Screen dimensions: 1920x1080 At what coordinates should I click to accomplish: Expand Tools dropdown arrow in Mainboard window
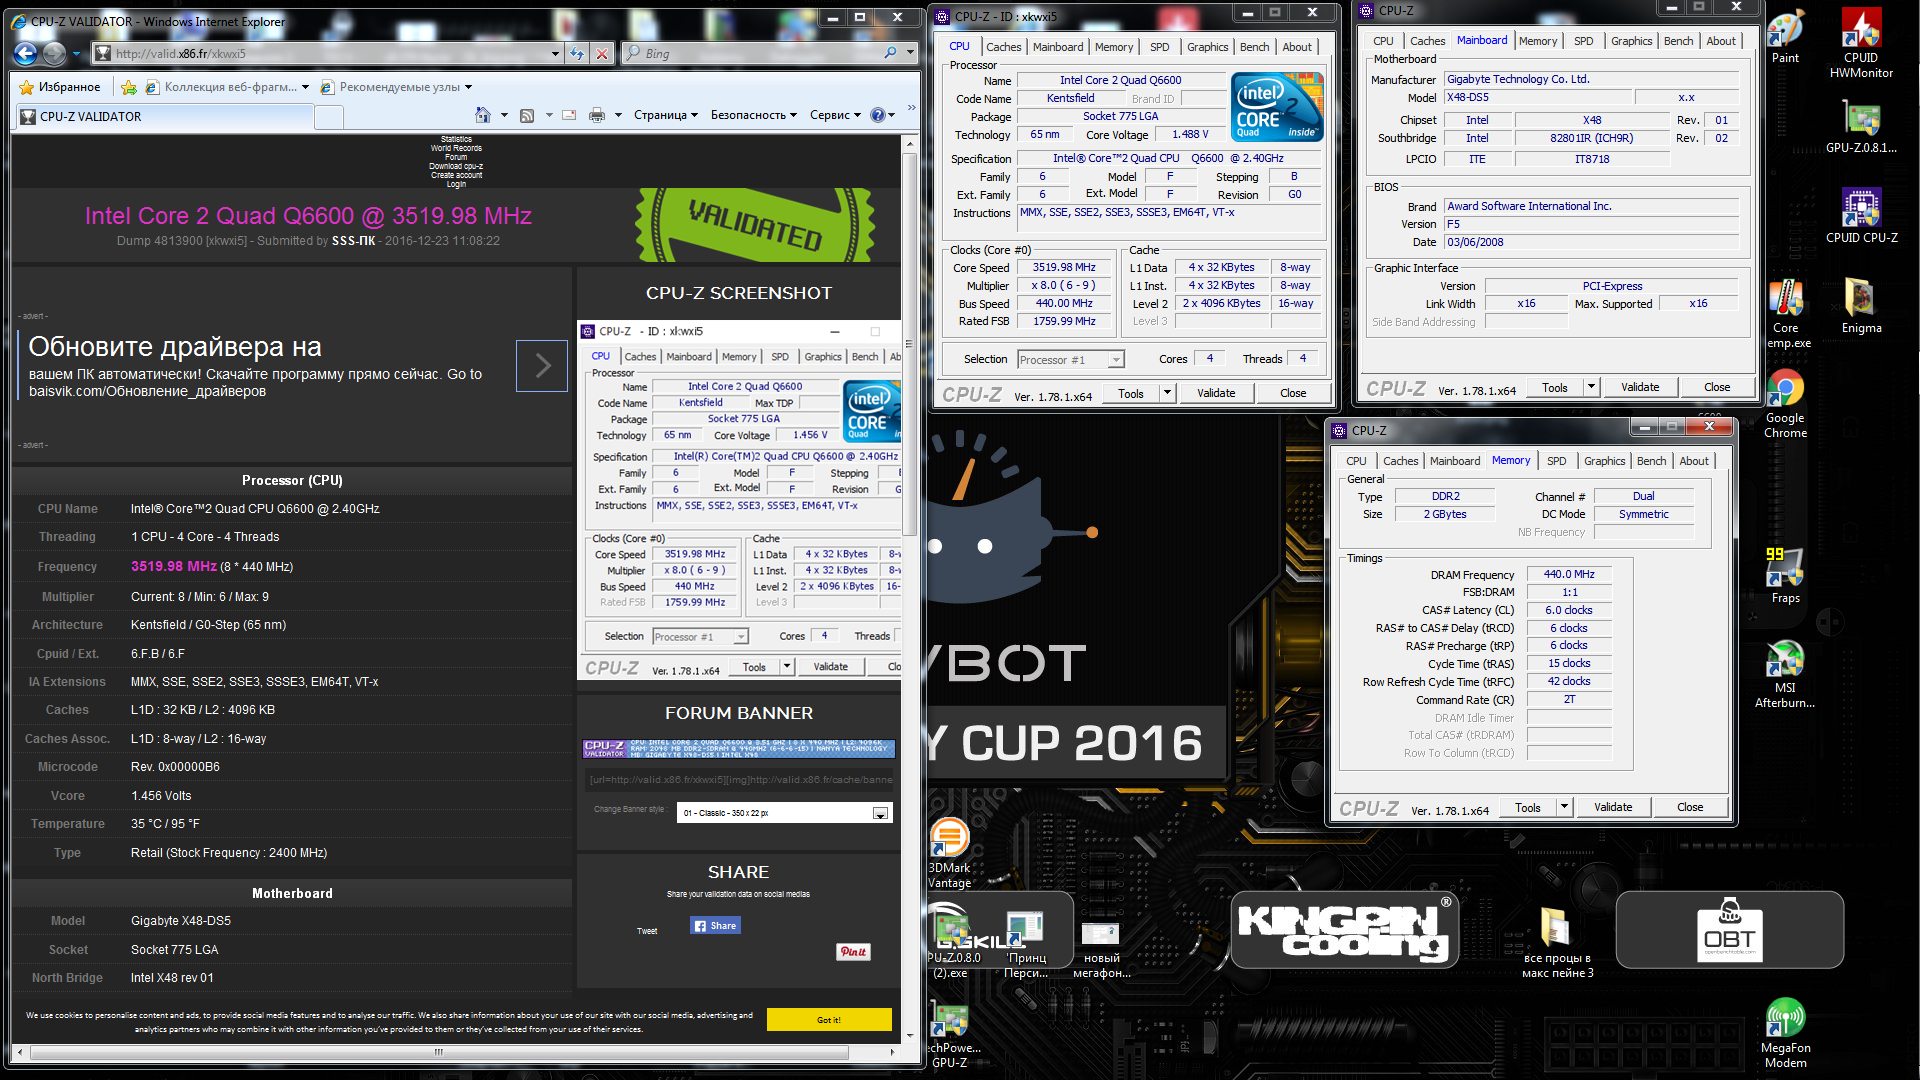point(1591,387)
